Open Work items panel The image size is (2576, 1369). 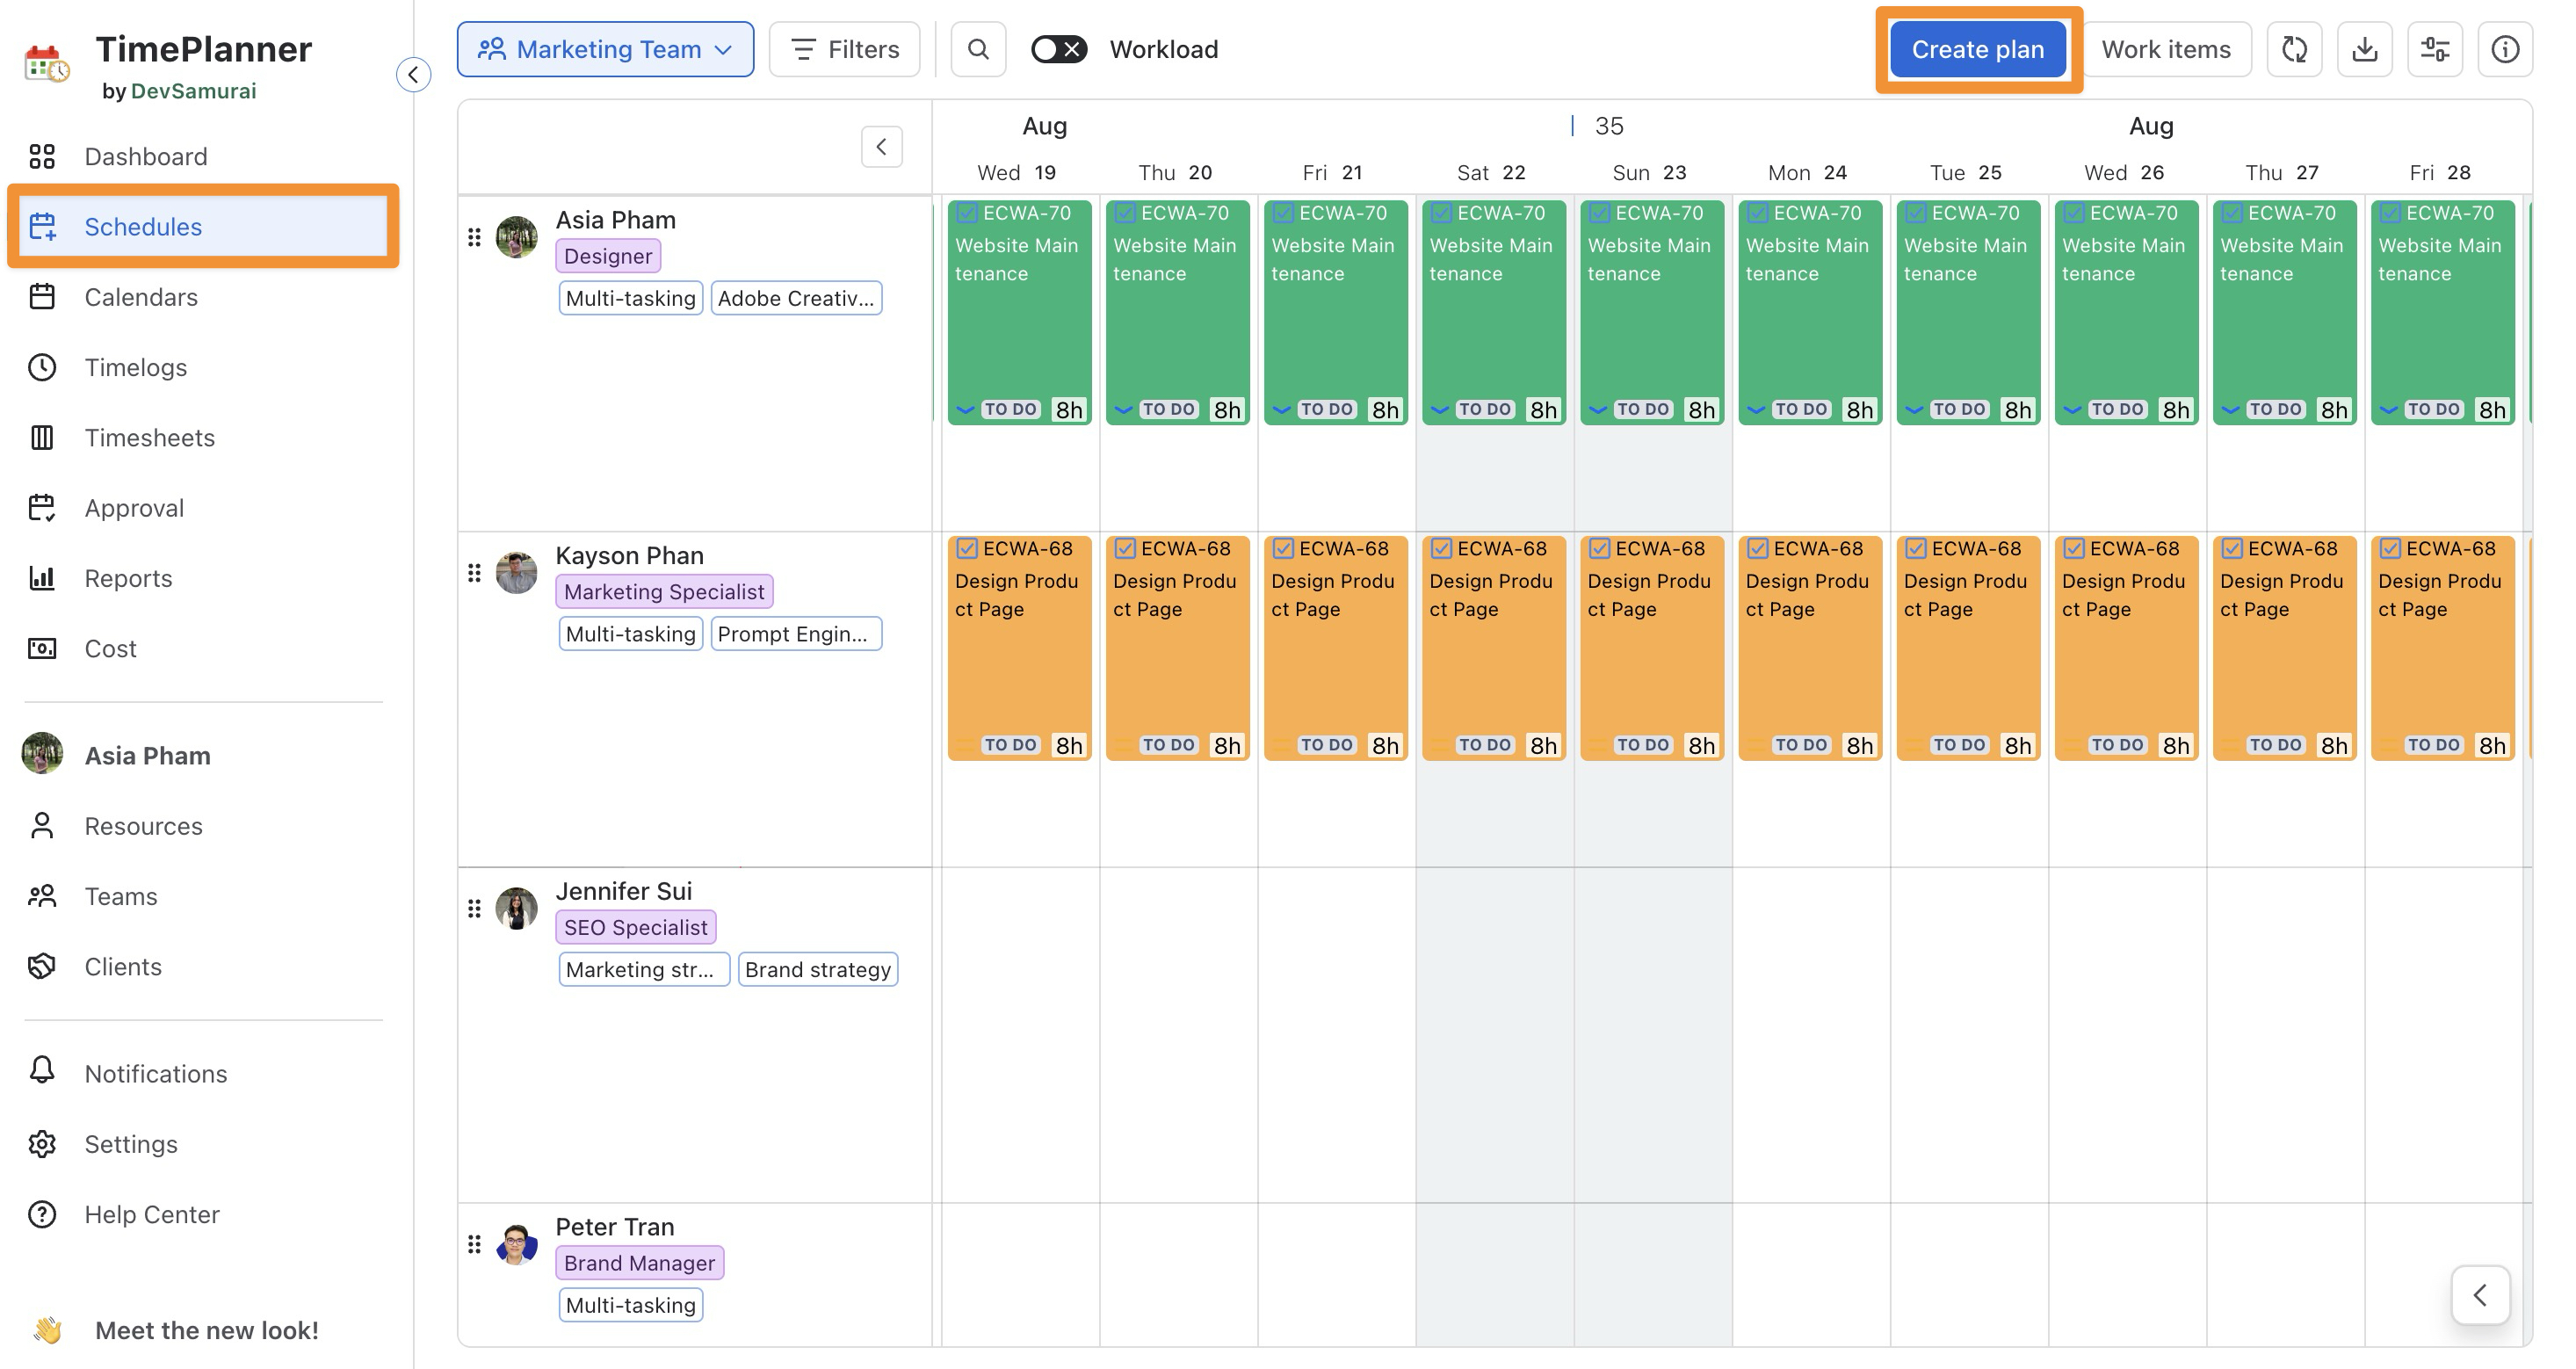pos(2166,49)
